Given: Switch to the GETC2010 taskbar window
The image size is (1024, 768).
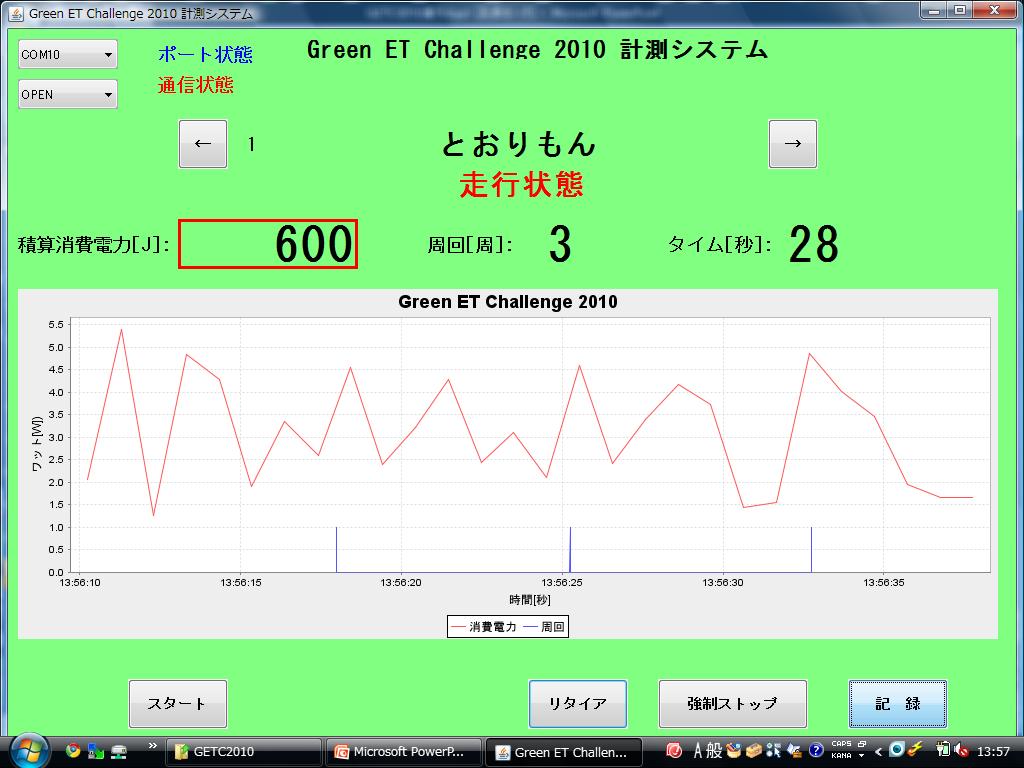Looking at the screenshot, I should [243, 752].
